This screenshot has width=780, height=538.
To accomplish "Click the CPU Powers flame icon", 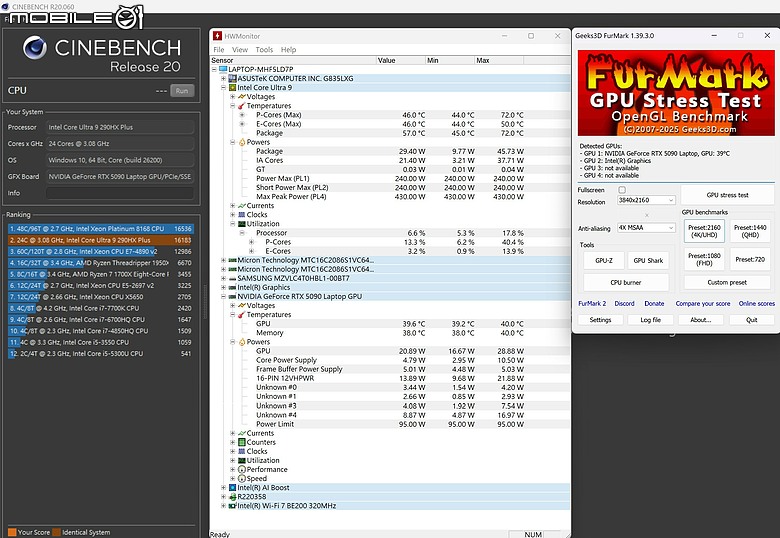I will [x=242, y=142].
